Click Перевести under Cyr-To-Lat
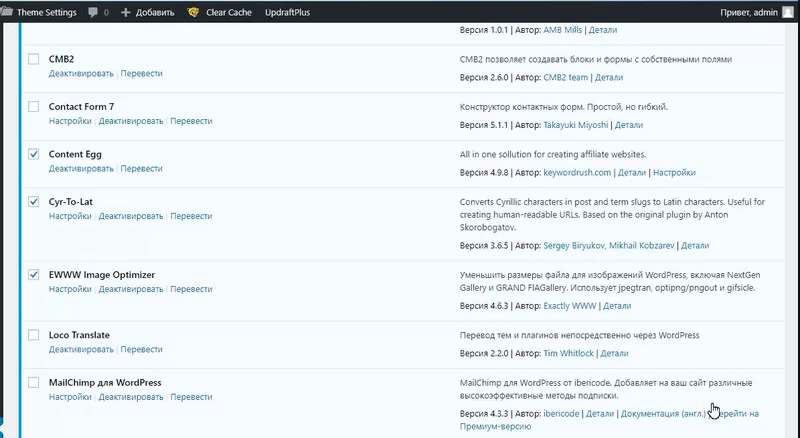The height and width of the screenshot is (438, 800). tap(191, 216)
